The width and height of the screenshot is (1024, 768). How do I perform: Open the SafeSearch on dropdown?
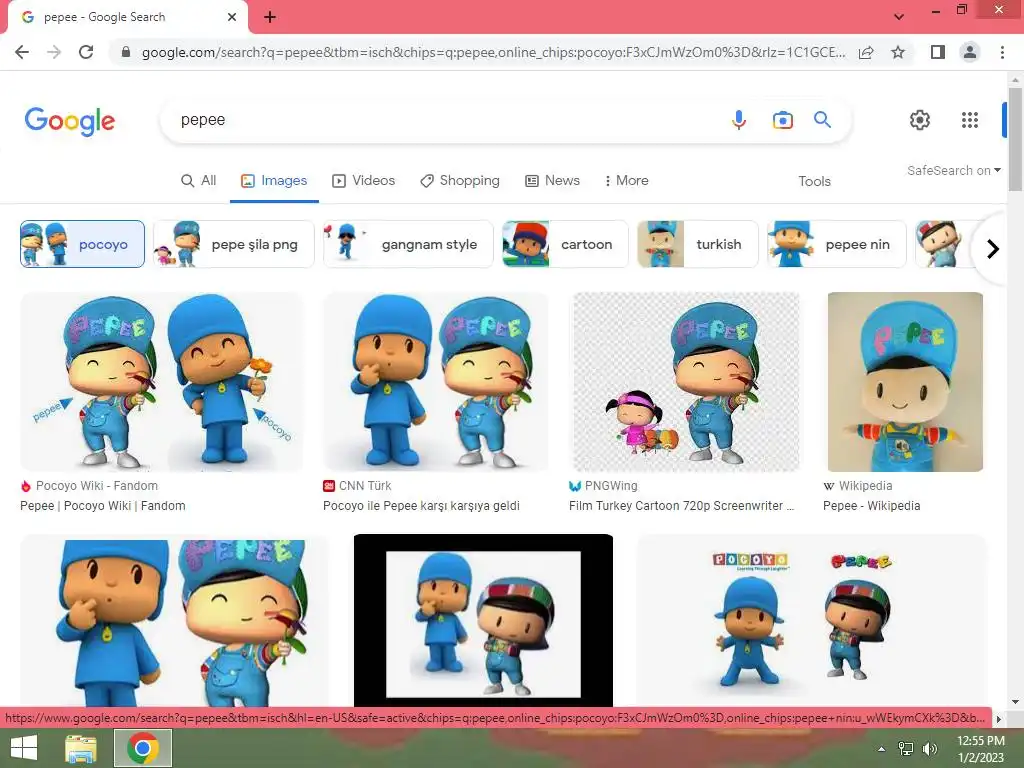point(953,170)
